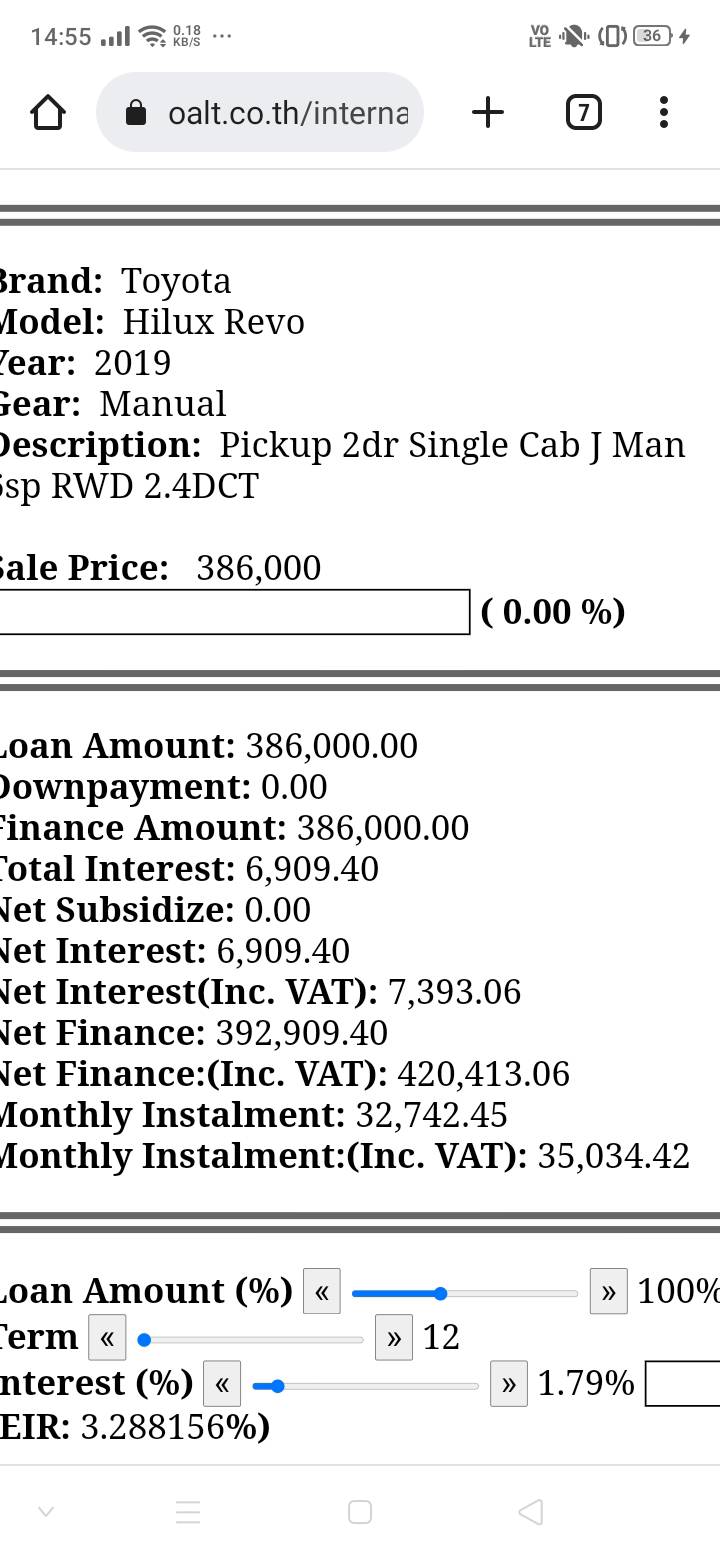Open the browser three-dot menu
The width and height of the screenshot is (720, 1560).
[664, 112]
